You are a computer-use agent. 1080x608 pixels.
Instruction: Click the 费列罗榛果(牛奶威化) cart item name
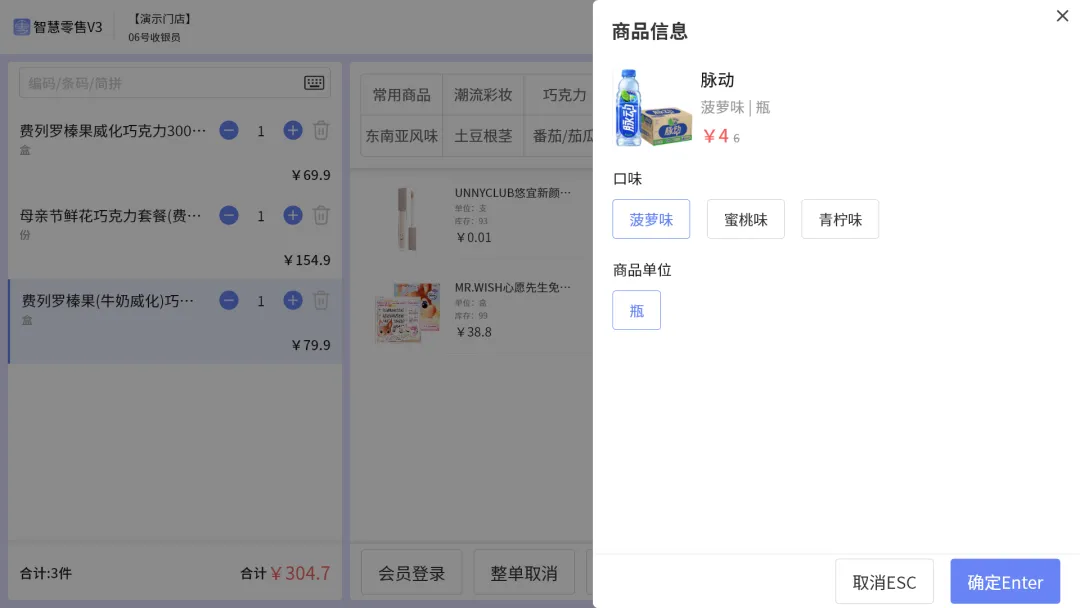pos(107,300)
